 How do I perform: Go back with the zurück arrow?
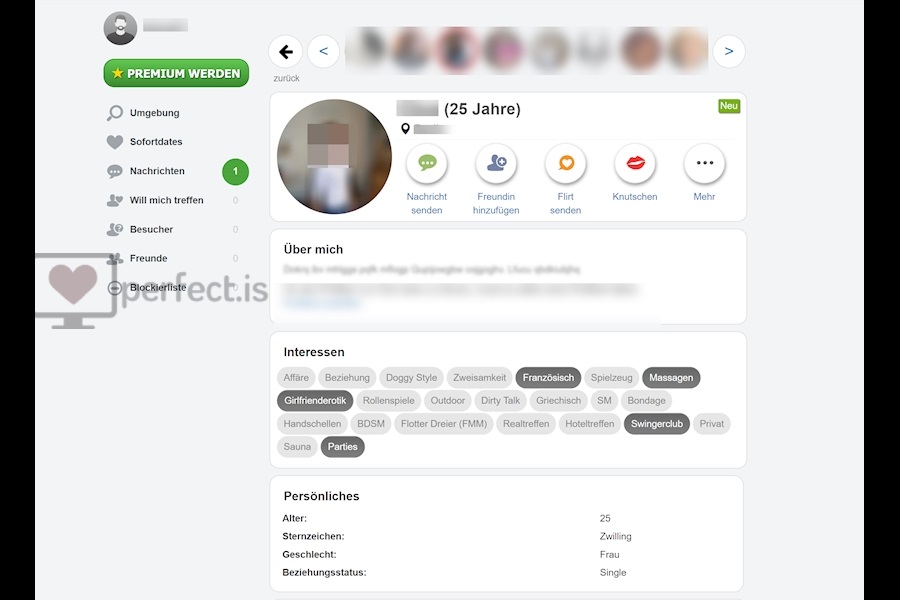[x=285, y=52]
